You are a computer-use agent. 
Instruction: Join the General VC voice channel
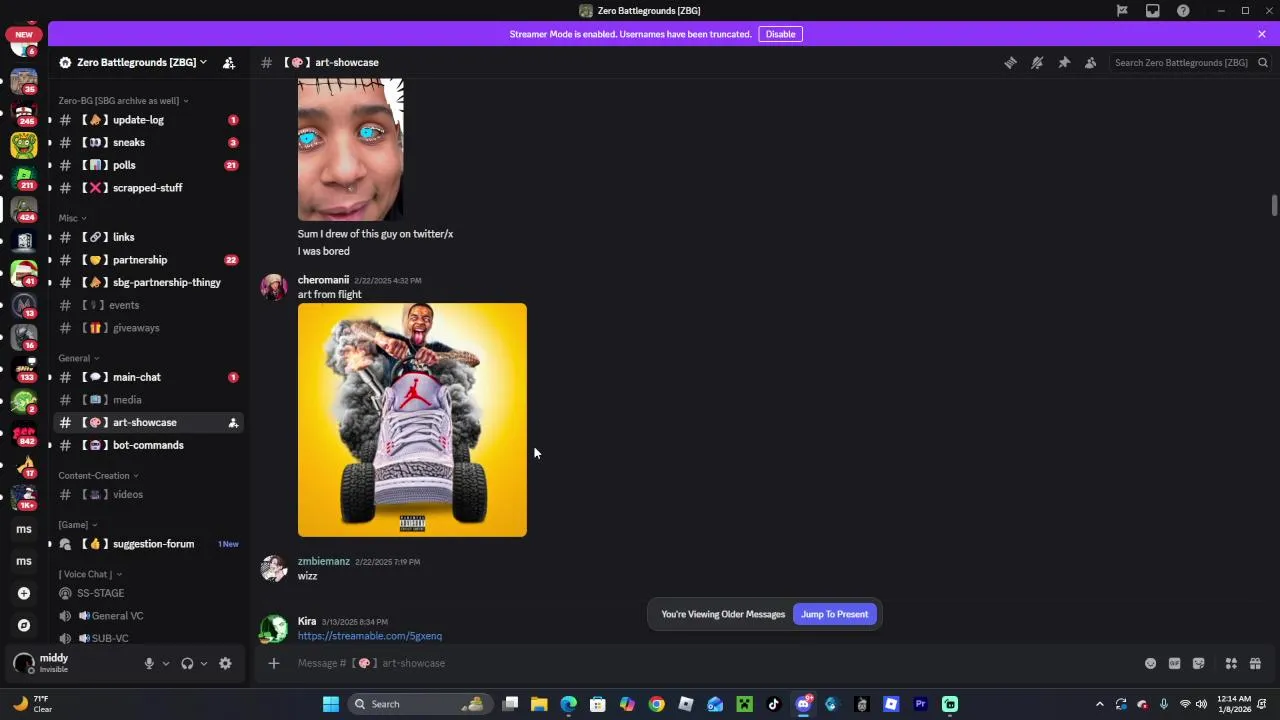coord(148,616)
